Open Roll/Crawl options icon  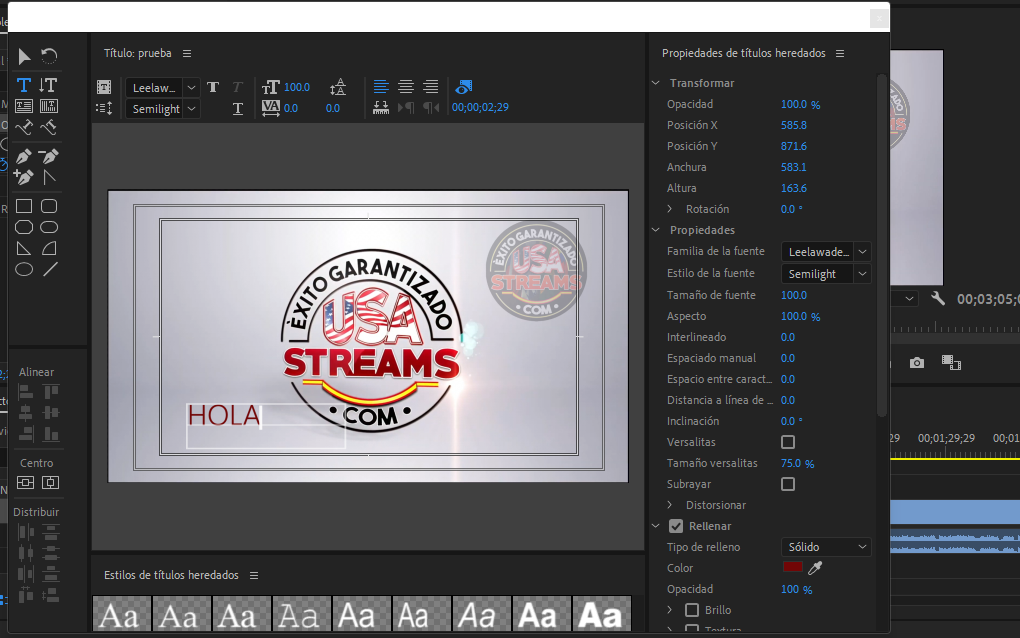coord(104,108)
